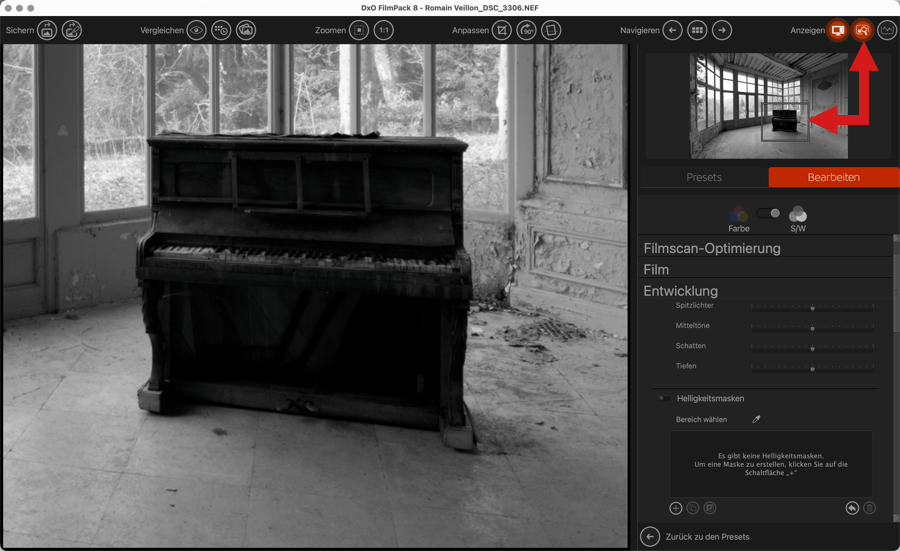Click the 1:1 zoom button
Image resolution: width=900 pixels, height=551 pixels.
383,31
